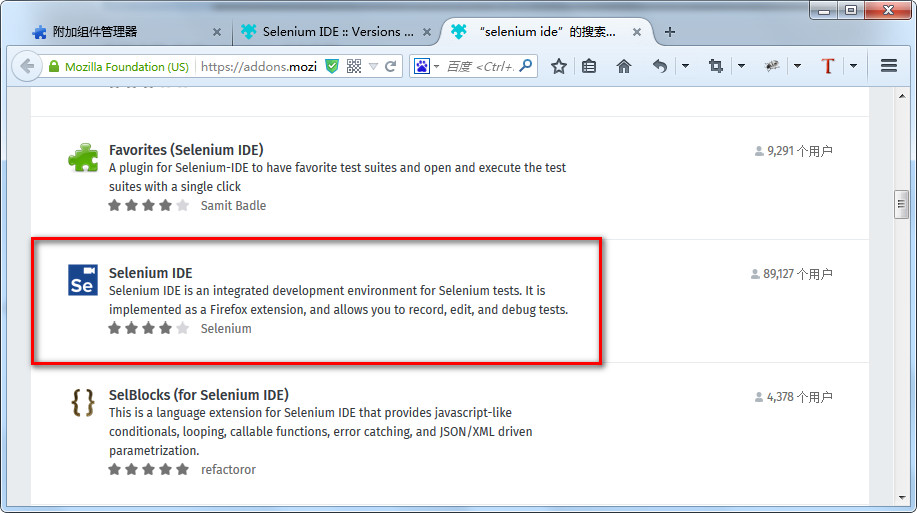The width and height of the screenshot is (917, 513).
Task: Click the scrollbar up arrow
Action: 902,96
